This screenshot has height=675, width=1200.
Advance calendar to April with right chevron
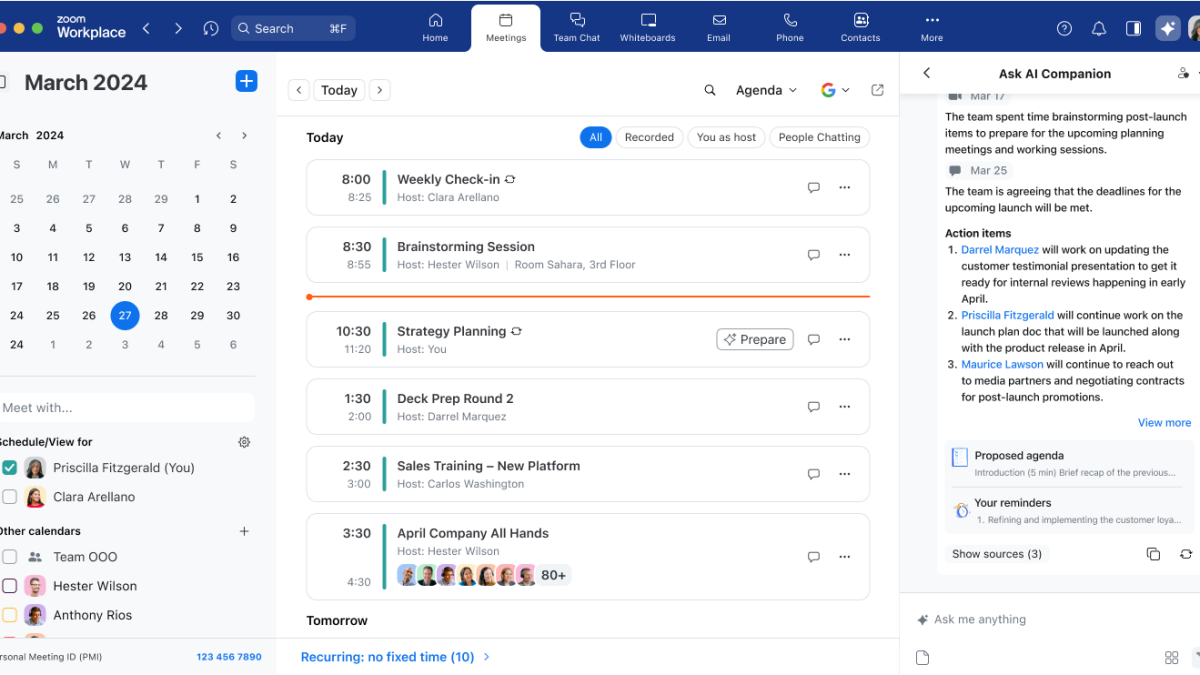pyautogui.click(x=243, y=135)
